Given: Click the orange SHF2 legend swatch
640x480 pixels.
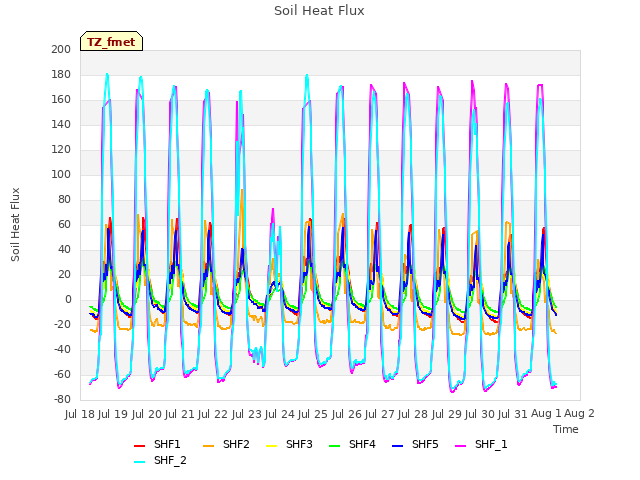Looking at the screenshot, I should pos(209,446).
